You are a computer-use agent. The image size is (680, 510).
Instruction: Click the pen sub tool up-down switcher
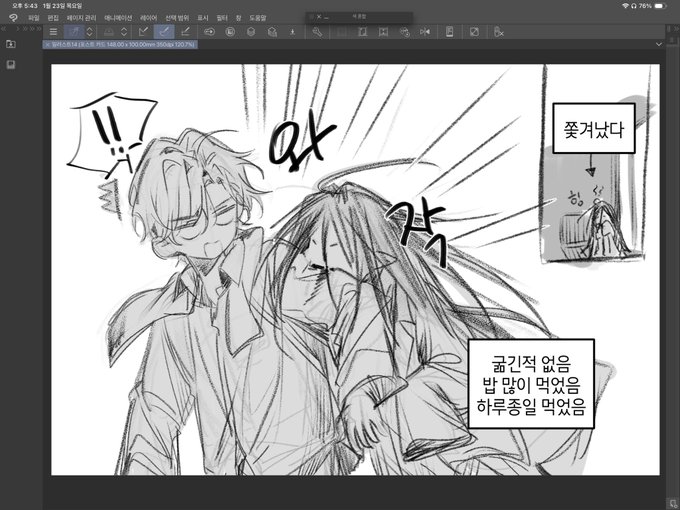pos(89,32)
